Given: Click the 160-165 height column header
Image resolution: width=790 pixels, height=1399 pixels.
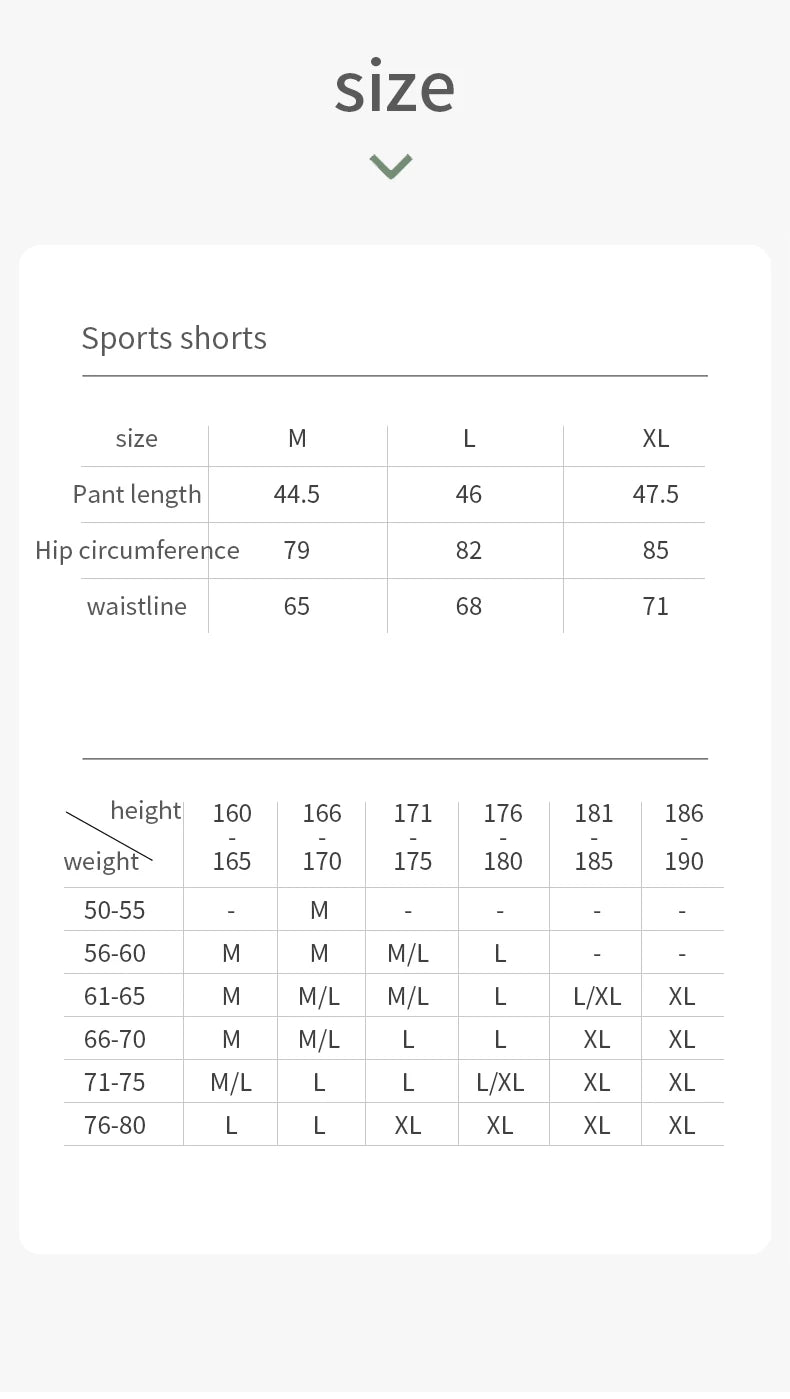Looking at the screenshot, I should [232, 837].
